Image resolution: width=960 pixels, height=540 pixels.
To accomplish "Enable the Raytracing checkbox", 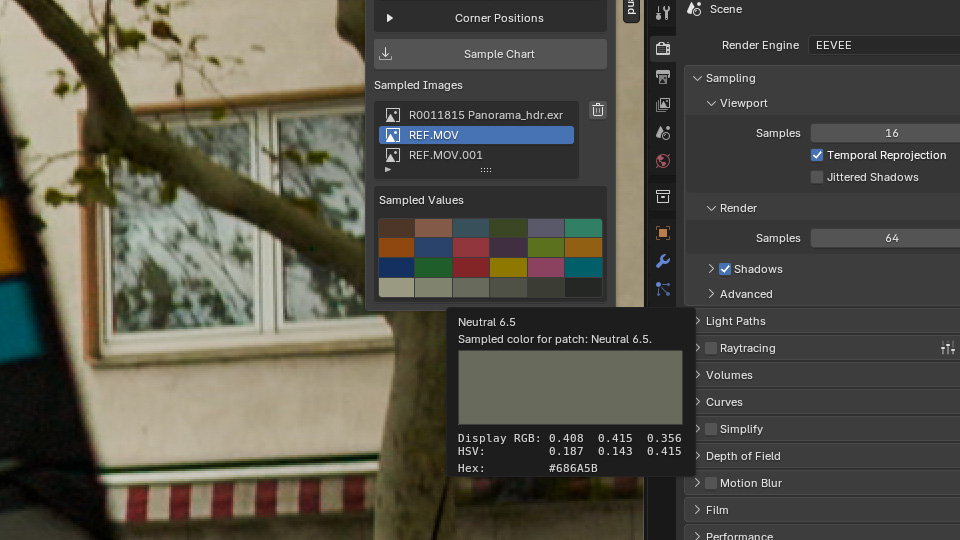I will pyautogui.click(x=711, y=348).
